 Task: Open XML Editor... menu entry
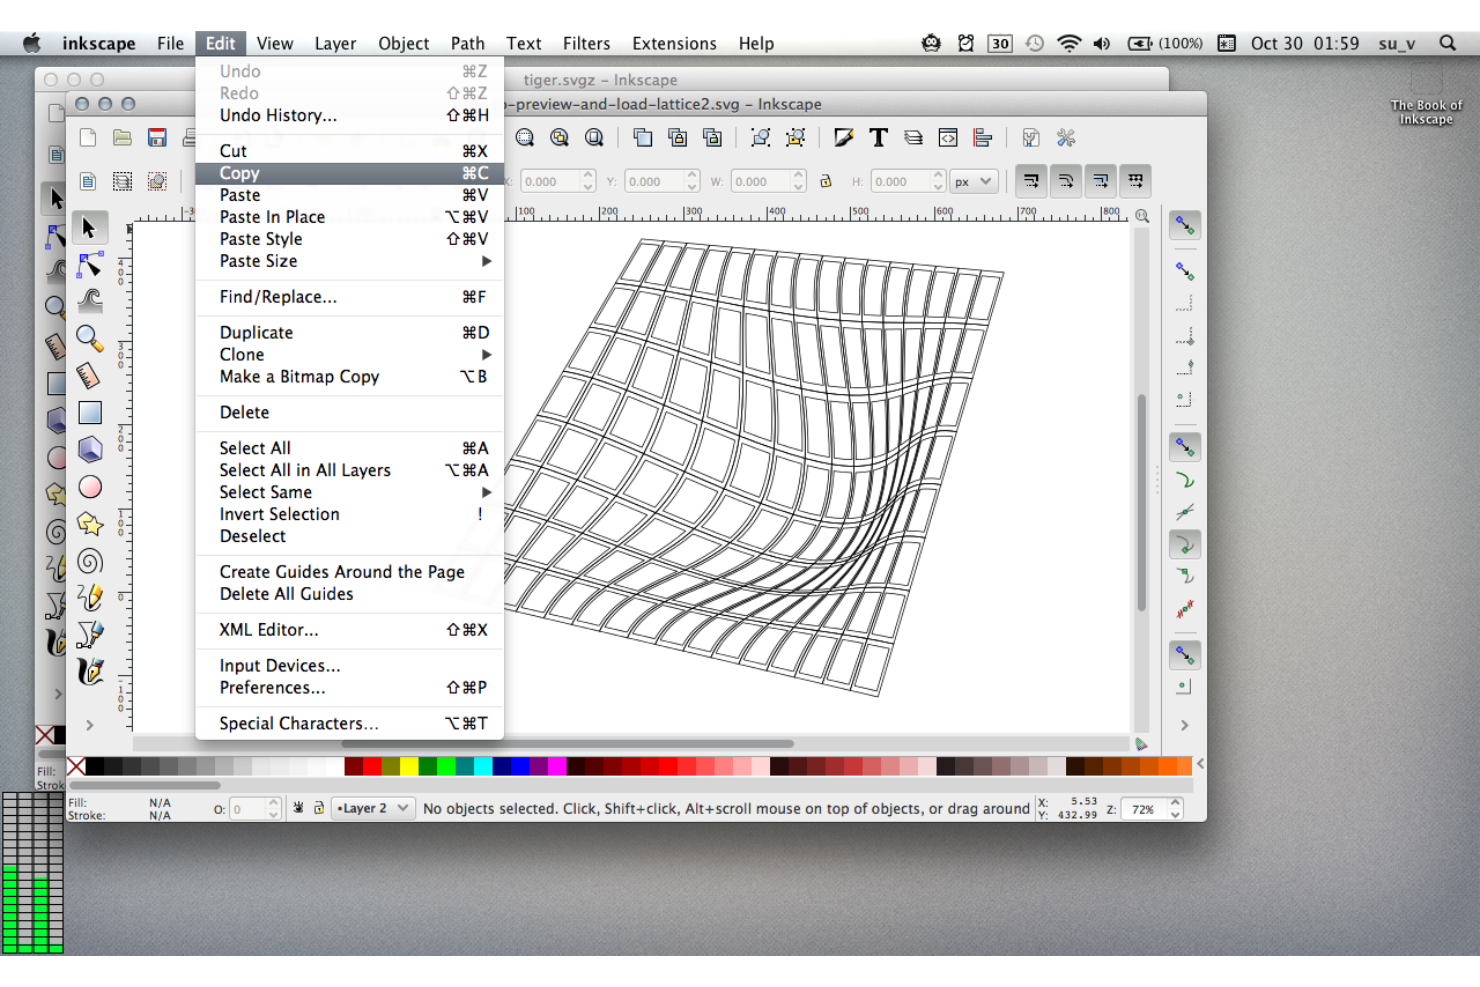[349, 630]
